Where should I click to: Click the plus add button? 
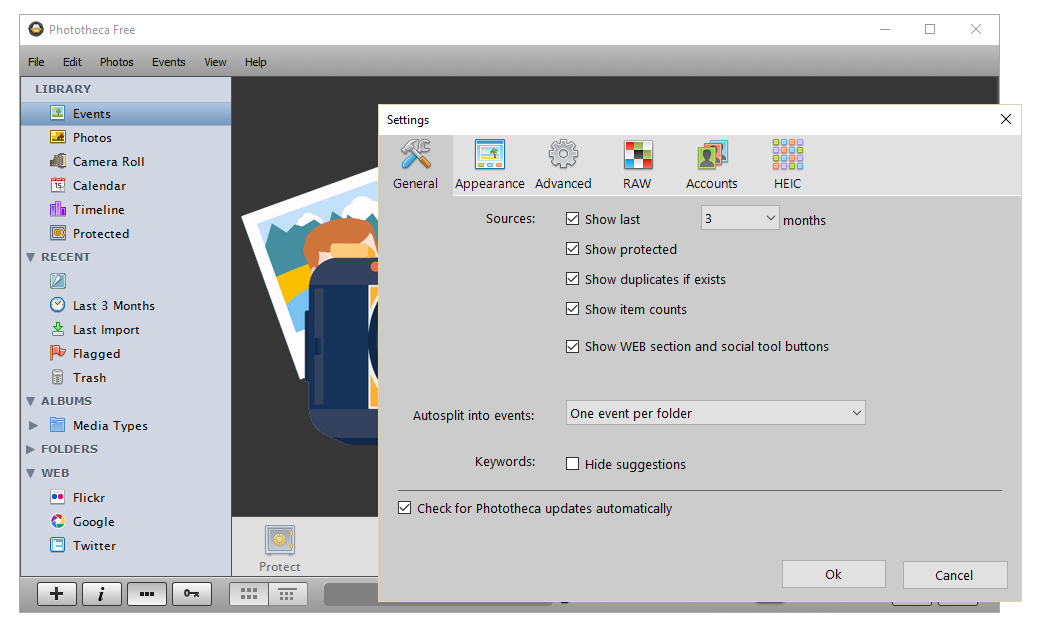(x=57, y=594)
